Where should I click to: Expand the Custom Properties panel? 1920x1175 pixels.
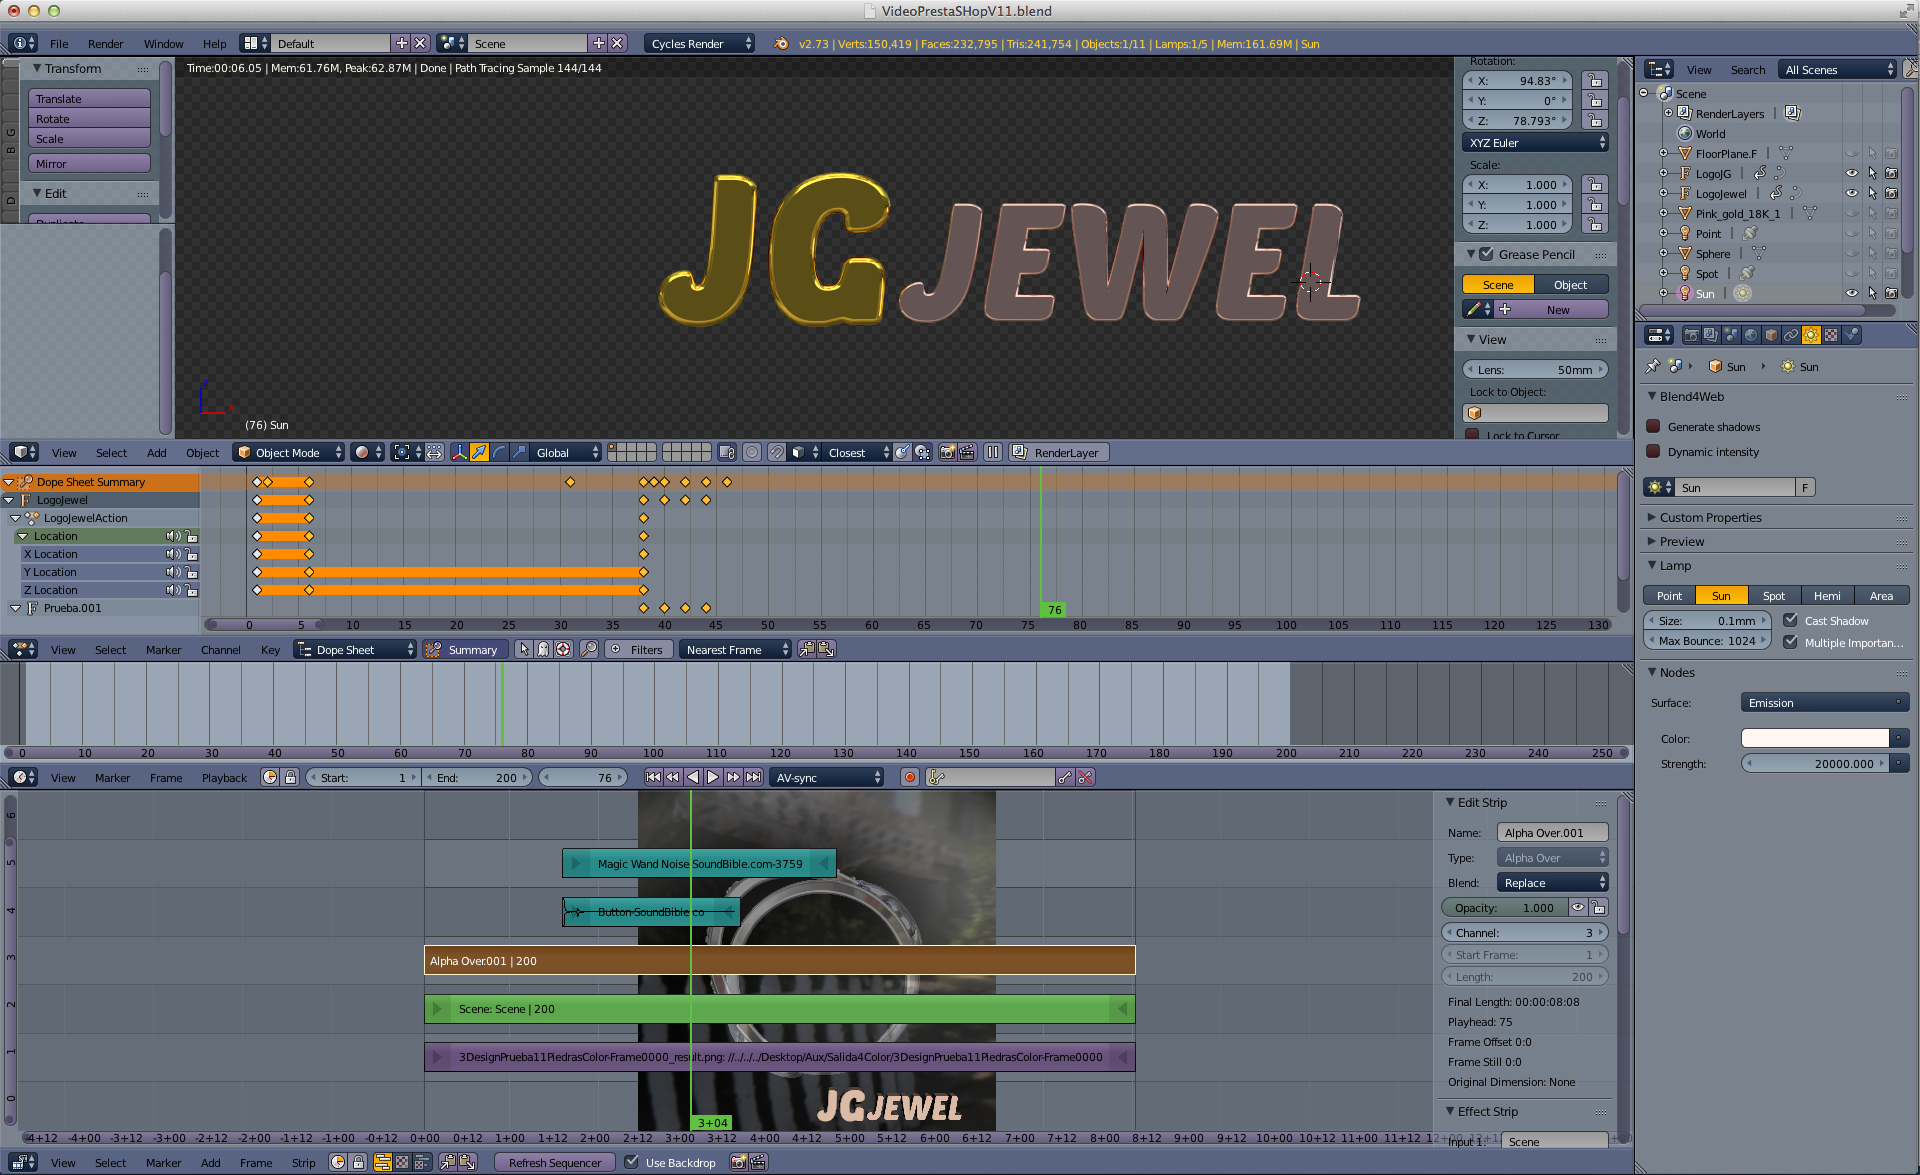click(1710, 518)
